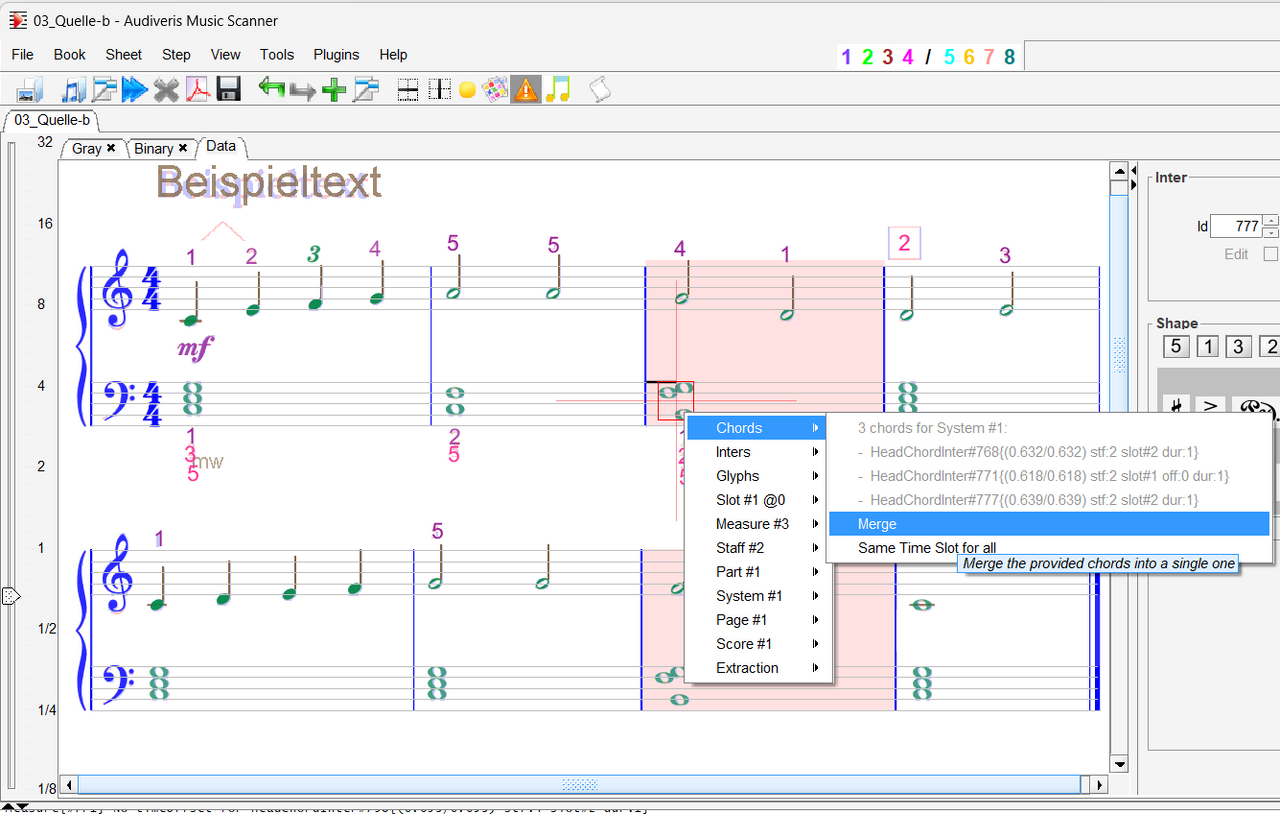Image resolution: width=1280 pixels, height=814 pixels.
Task: Close the Gray tab
Action: (111, 148)
